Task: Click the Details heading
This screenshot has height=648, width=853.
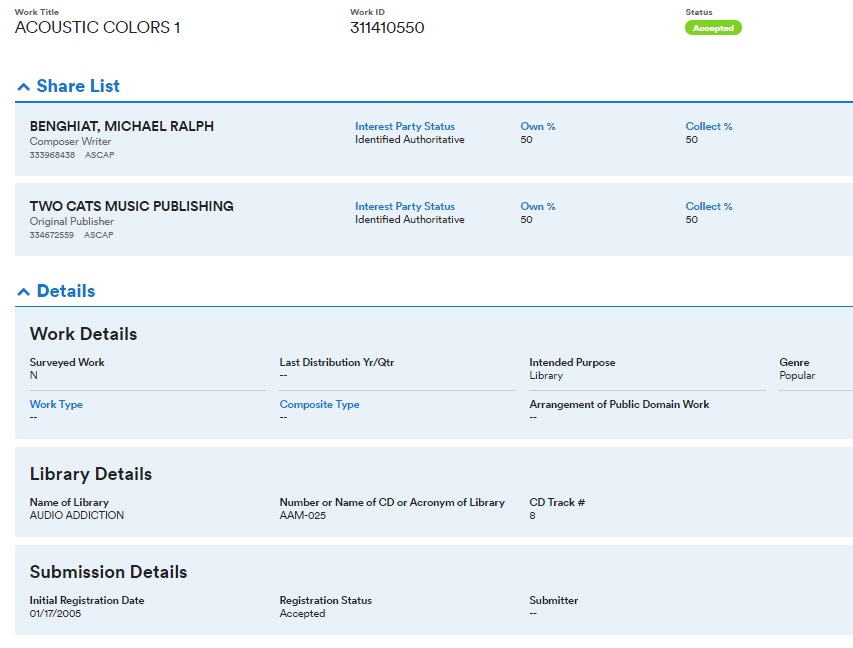Action: click(66, 291)
